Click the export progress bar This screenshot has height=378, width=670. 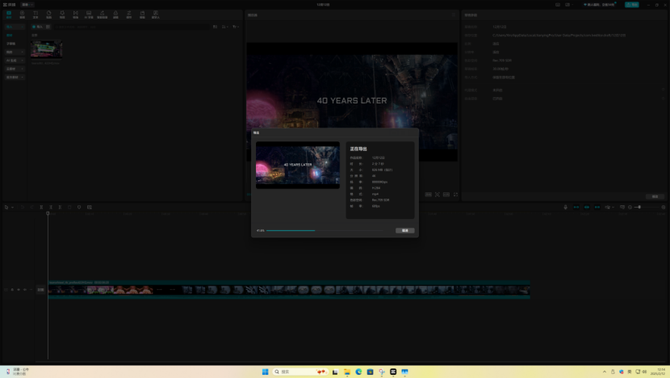pos(324,231)
